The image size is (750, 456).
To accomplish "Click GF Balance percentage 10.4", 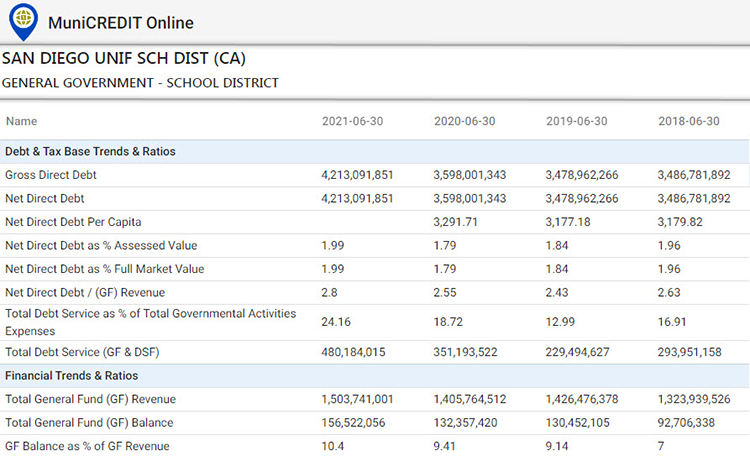I will 332,446.
